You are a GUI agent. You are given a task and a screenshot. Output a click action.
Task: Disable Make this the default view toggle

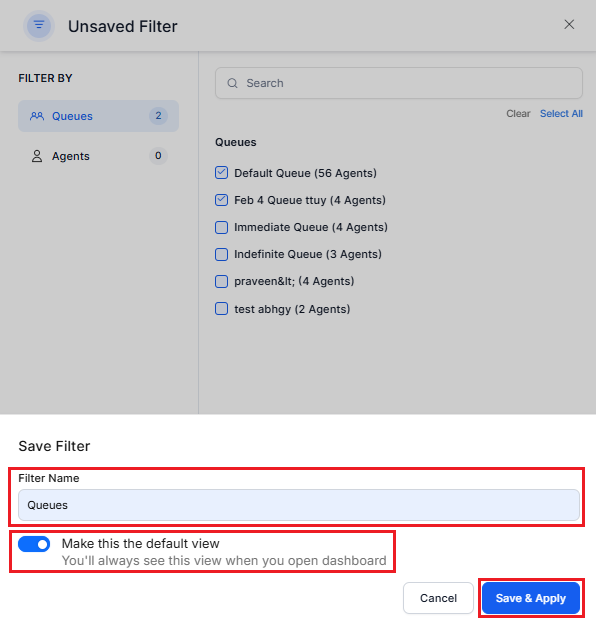click(34, 544)
